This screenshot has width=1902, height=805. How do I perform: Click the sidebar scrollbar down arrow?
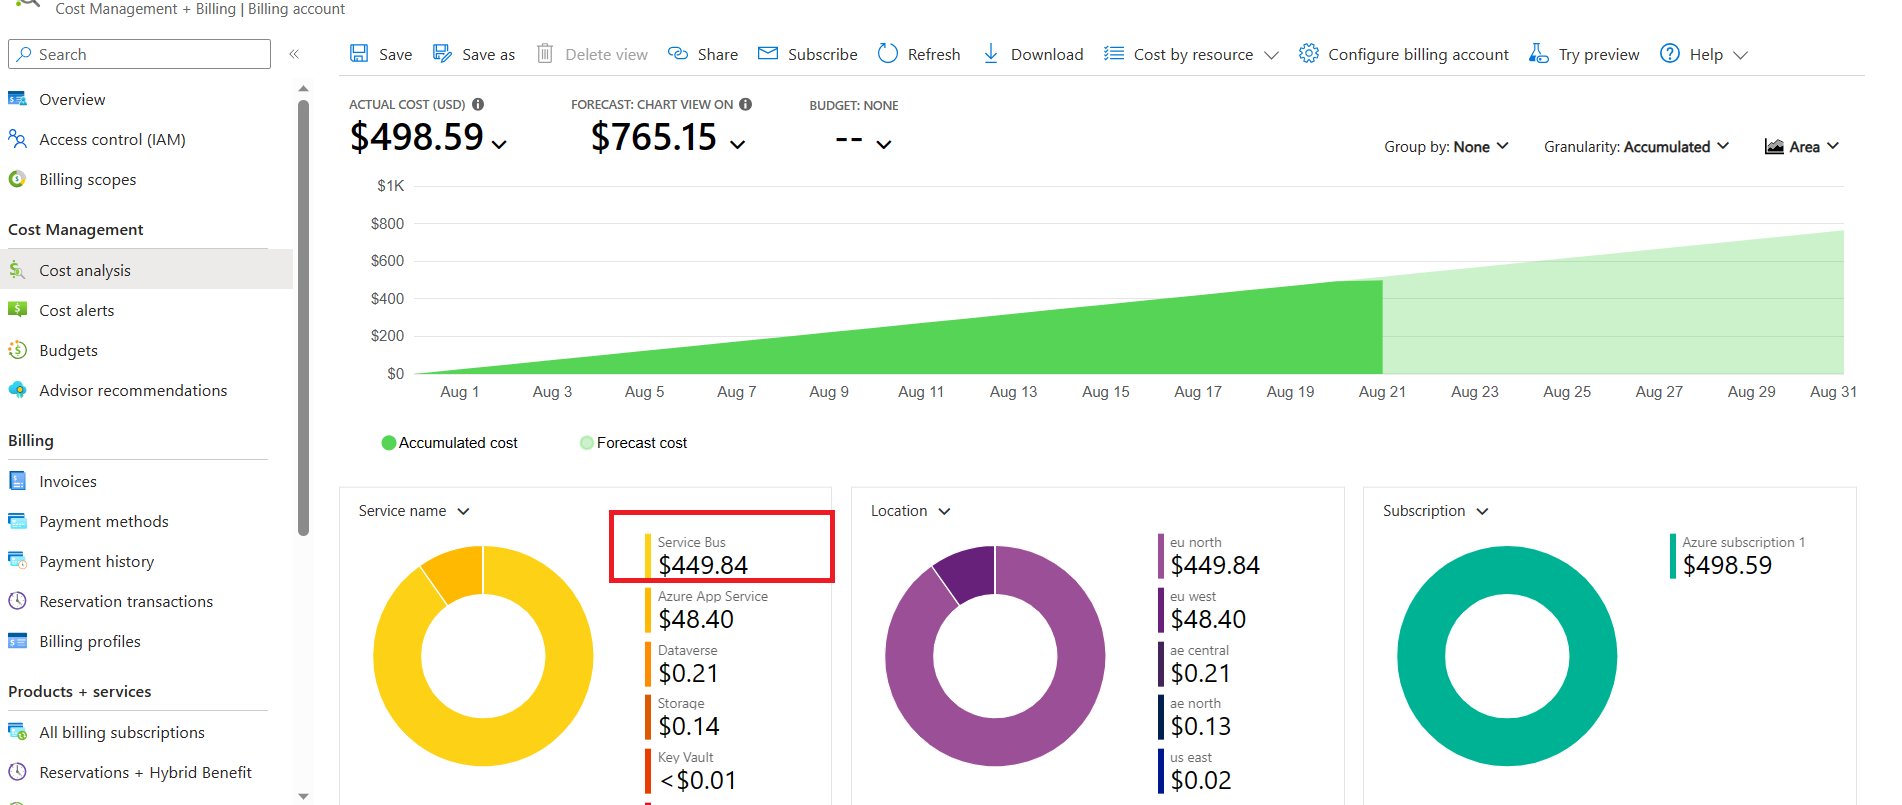tap(304, 796)
